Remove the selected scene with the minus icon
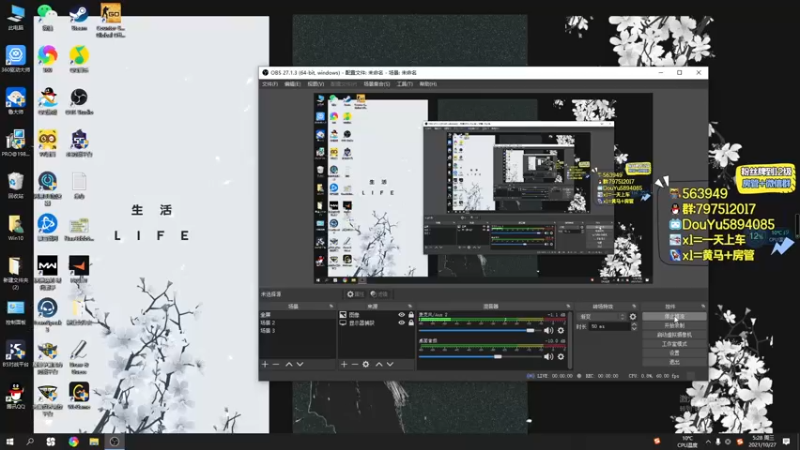 (276, 364)
